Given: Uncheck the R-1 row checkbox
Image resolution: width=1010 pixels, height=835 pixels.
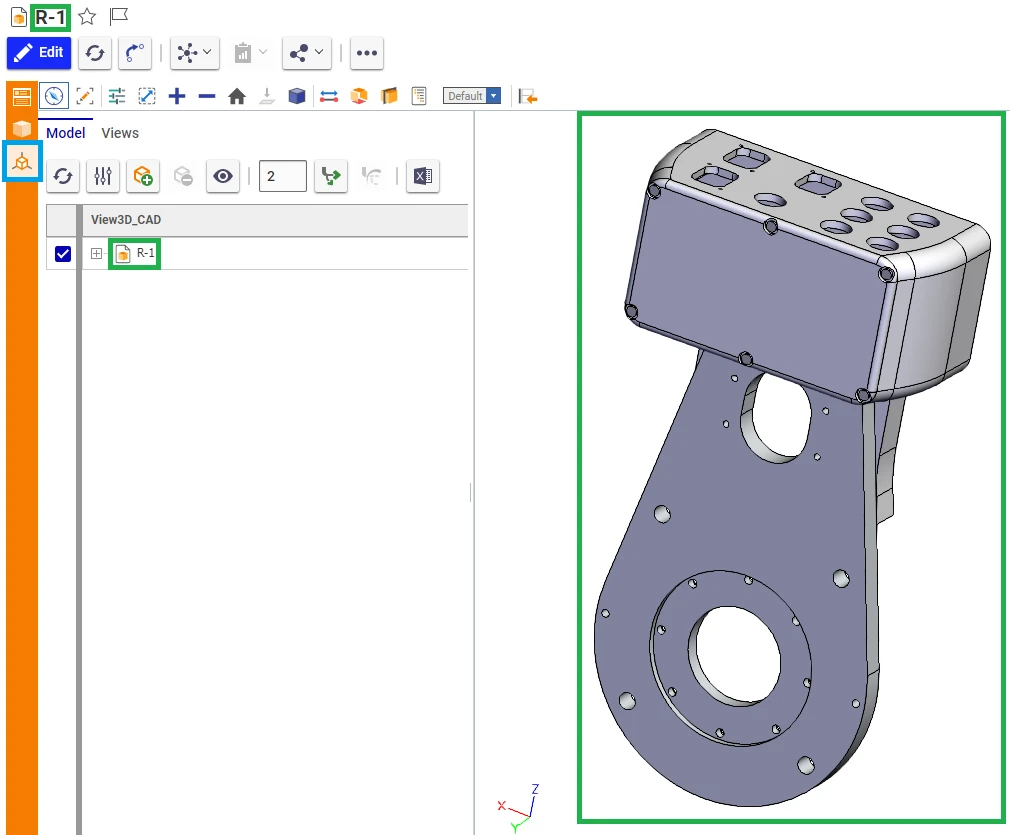Looking at the screenshot, I should pyautogui.click(x=63, y=254).
